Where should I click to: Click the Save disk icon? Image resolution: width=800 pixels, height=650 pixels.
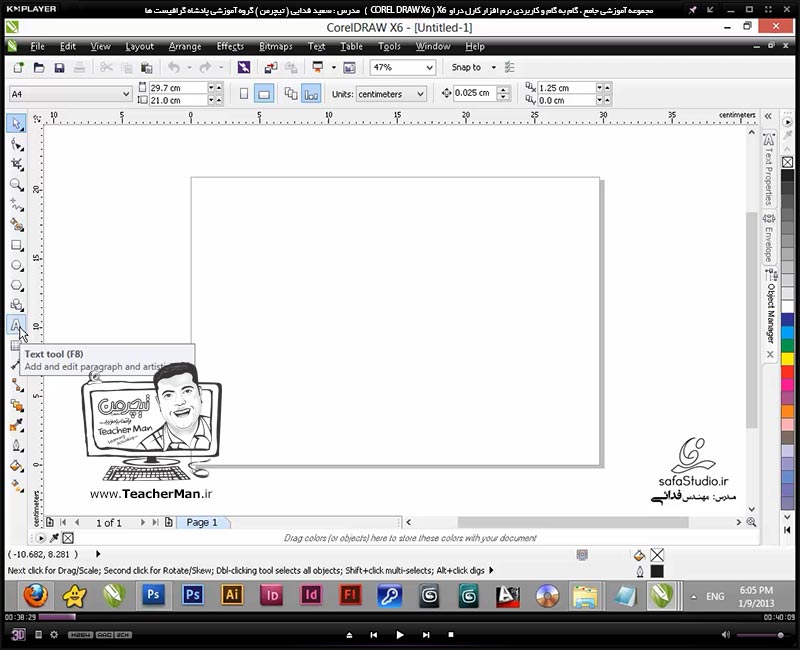(59, 67)
